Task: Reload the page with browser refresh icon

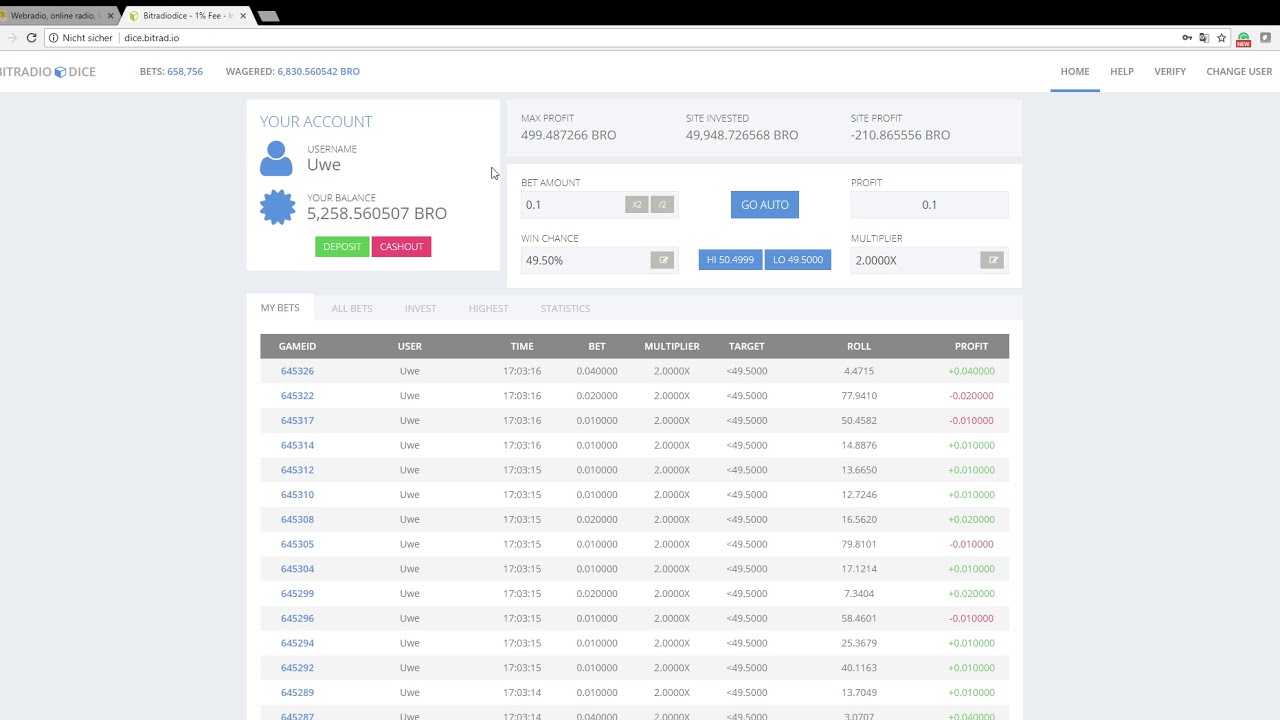Action: (x=31, y=38)
